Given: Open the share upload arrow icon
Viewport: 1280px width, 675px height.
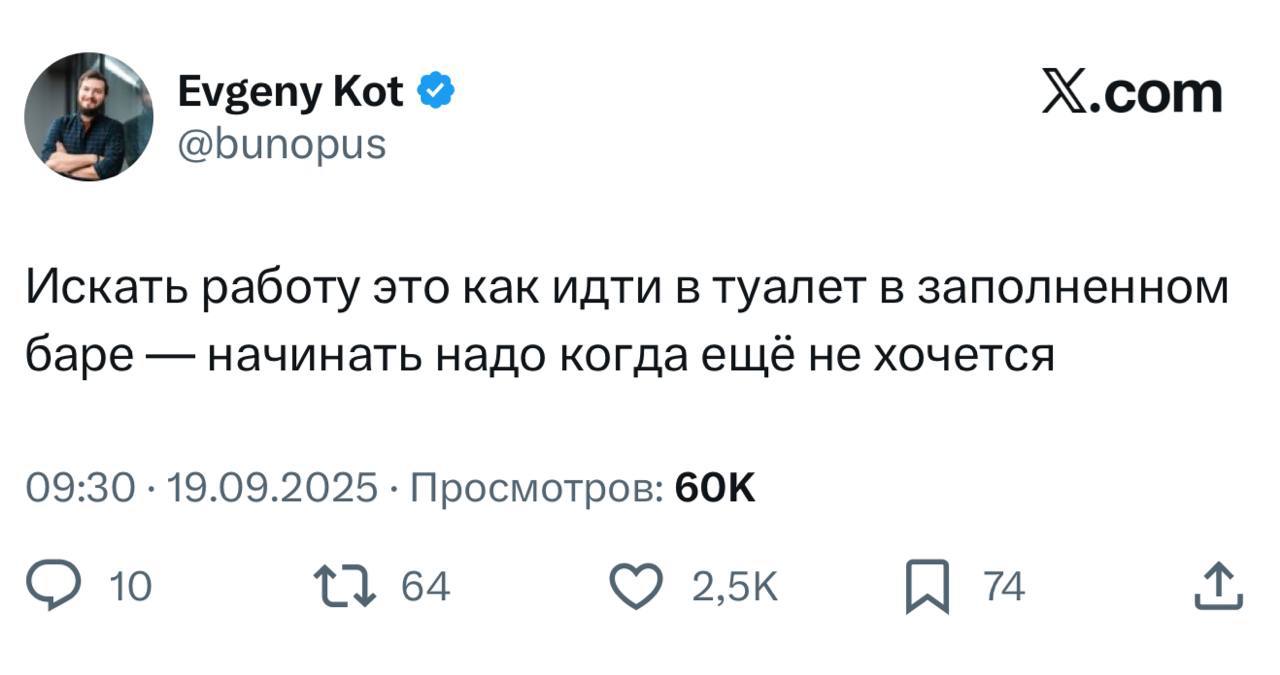Looking at the screenshot, I should 1219,588.
